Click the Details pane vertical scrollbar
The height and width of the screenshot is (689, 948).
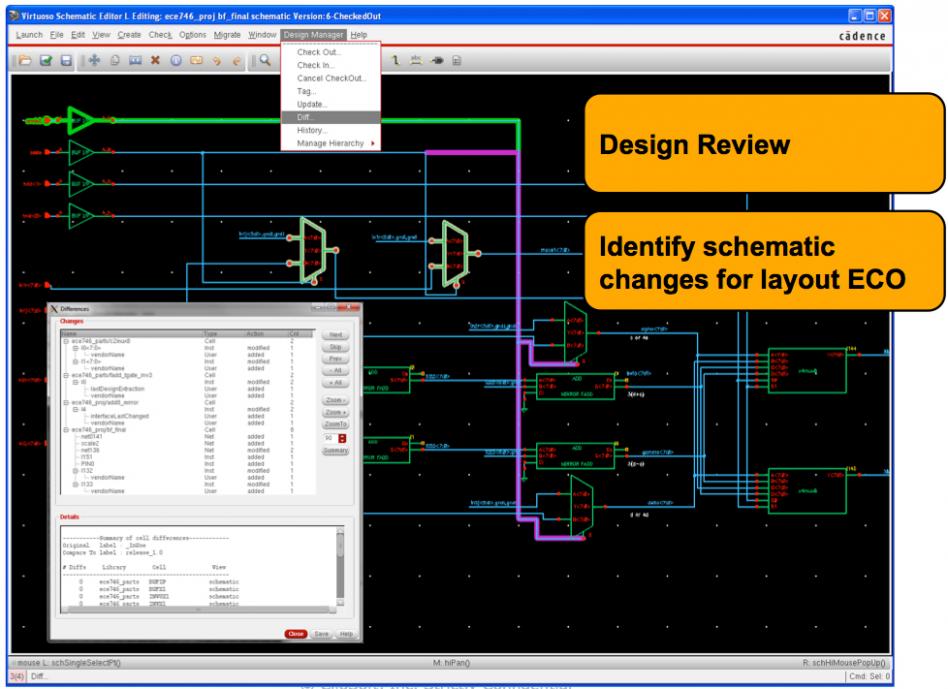(x=340, y=566)
